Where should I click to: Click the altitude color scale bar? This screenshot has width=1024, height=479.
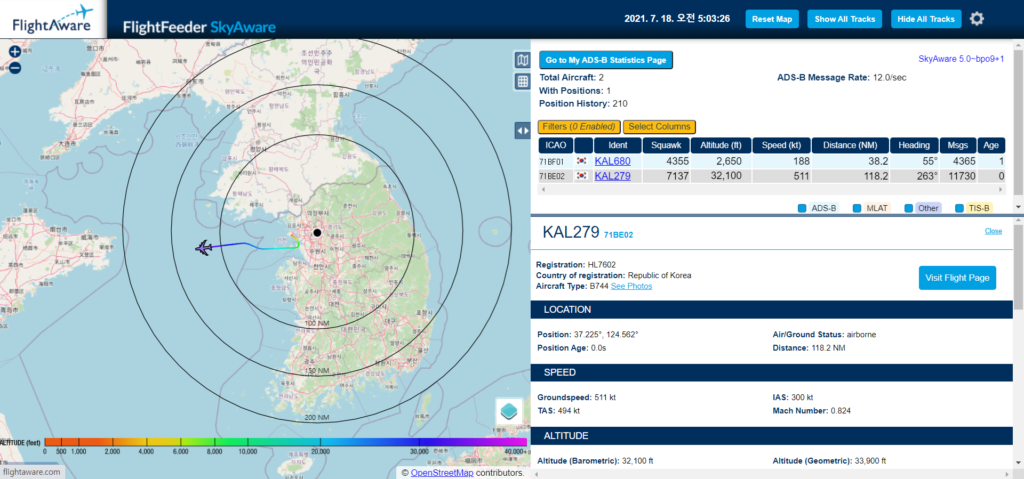pos(285,442)
